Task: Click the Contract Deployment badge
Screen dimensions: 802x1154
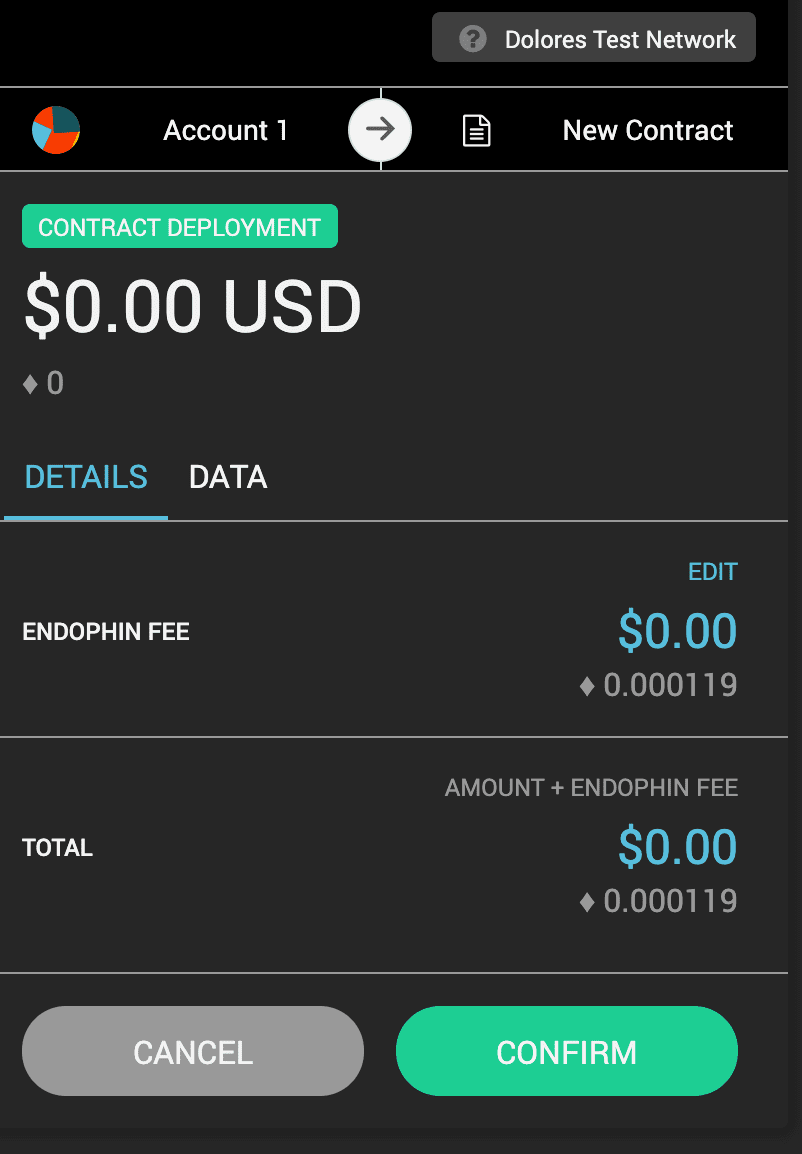Action: 180,227
